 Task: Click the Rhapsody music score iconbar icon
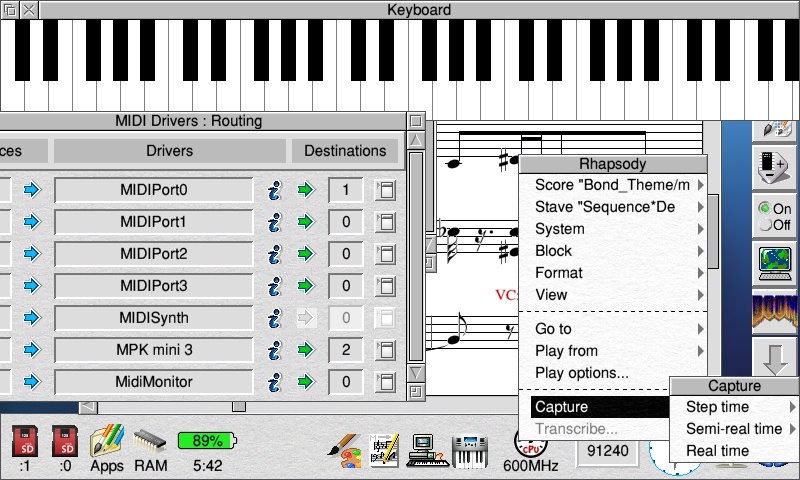tap(385, 447)
